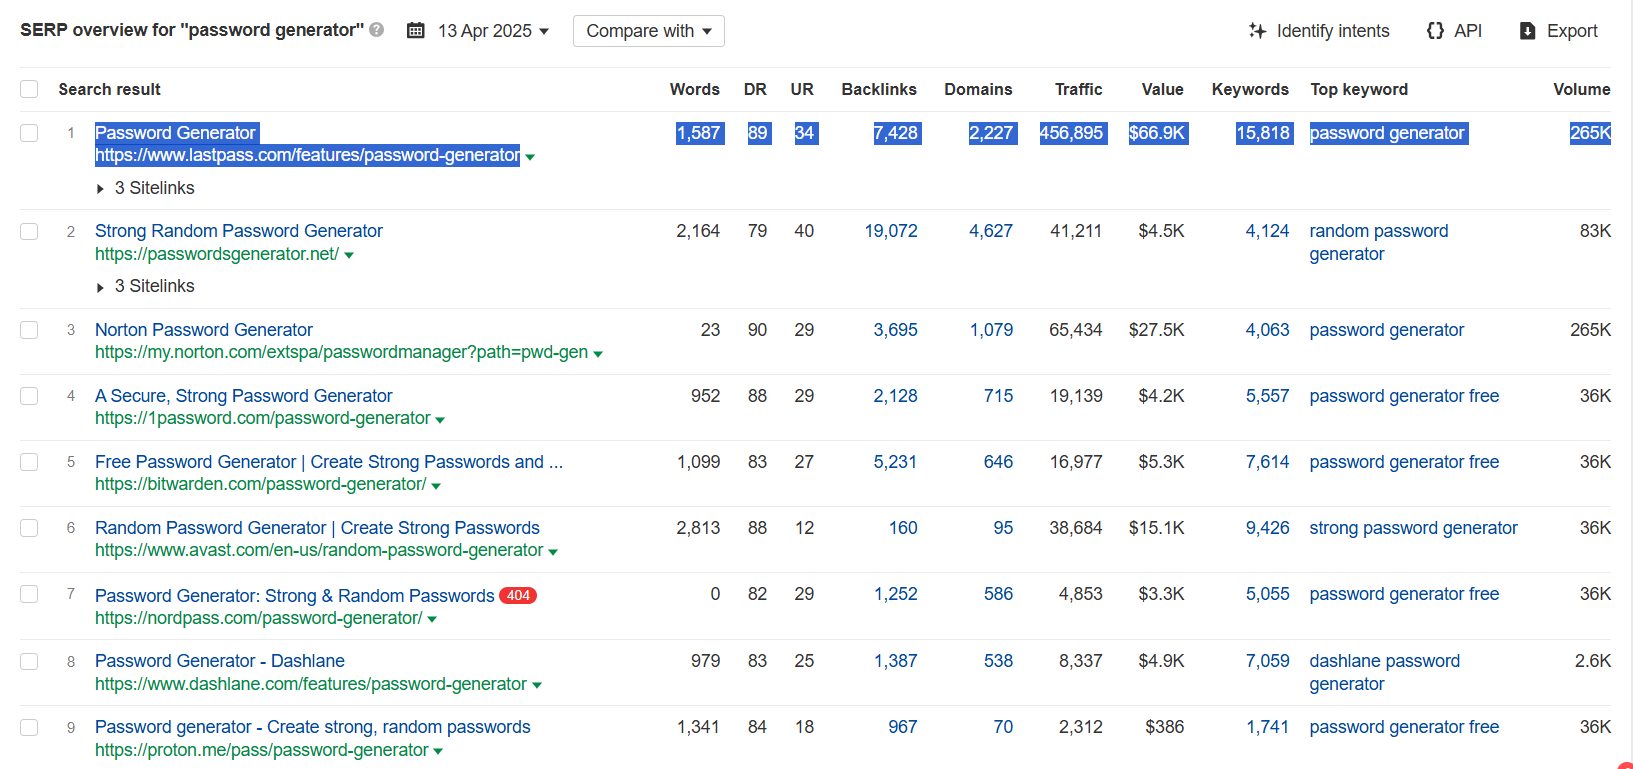The image size is (1633, 769).
Task: Click the calendar icon next to 13 Apr 2025
Action: tap(416, 31)
